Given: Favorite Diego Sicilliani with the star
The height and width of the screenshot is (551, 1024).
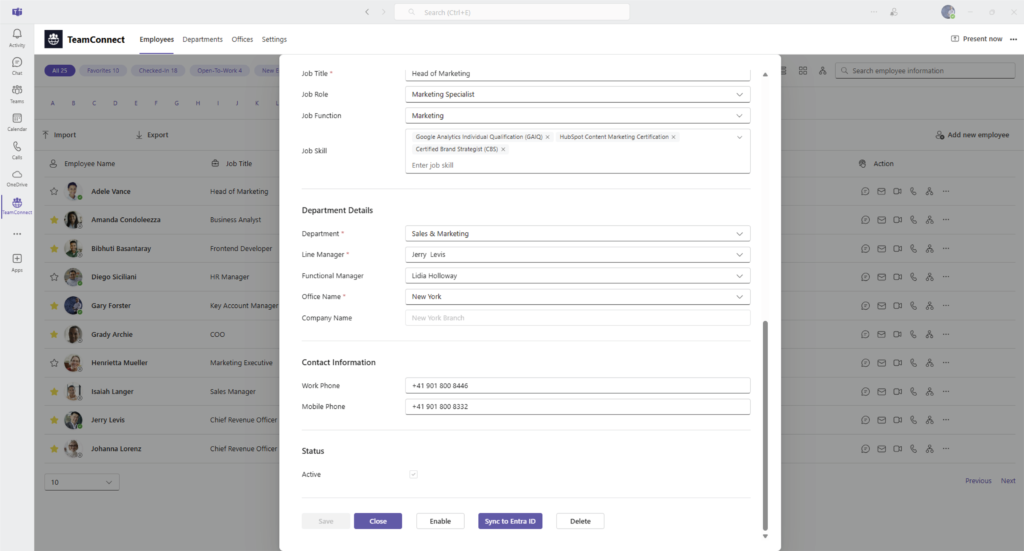Looking at the screenshot, I should click(54, 277).
